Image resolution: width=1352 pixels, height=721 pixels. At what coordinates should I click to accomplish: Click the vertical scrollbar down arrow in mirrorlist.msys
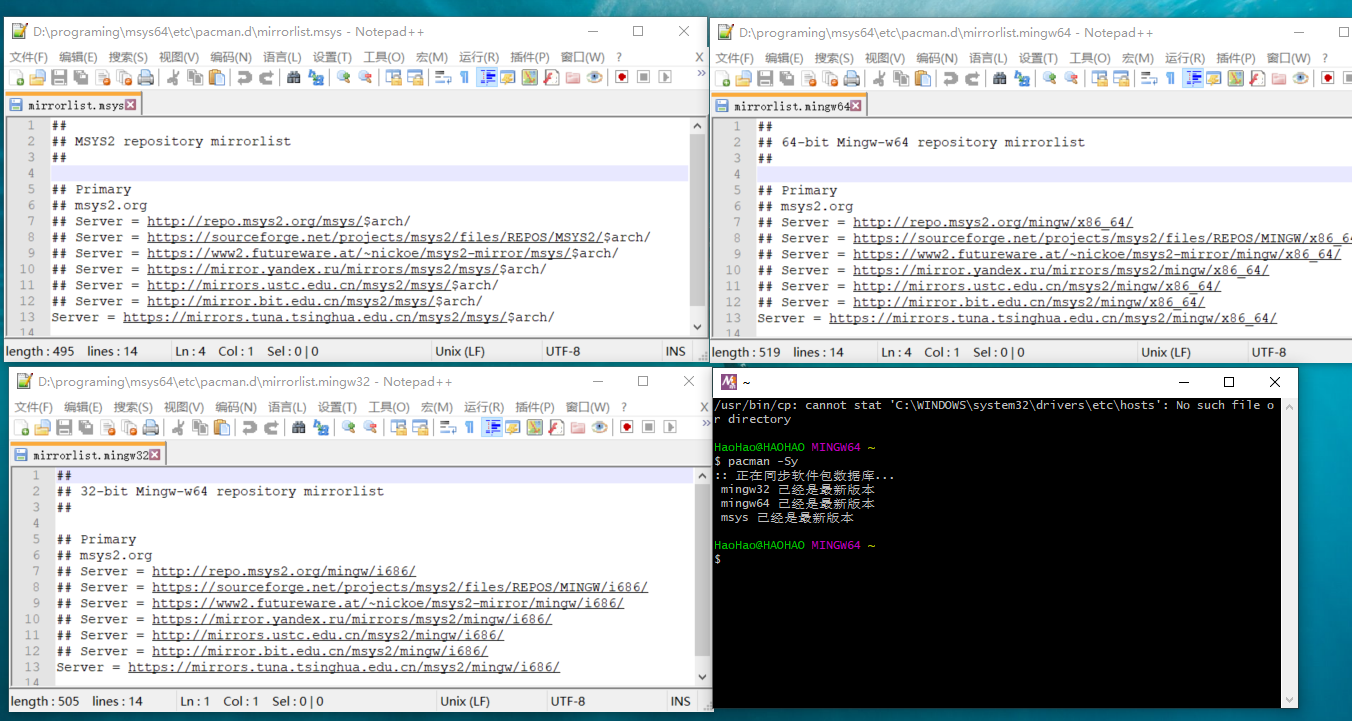[697, 326]
